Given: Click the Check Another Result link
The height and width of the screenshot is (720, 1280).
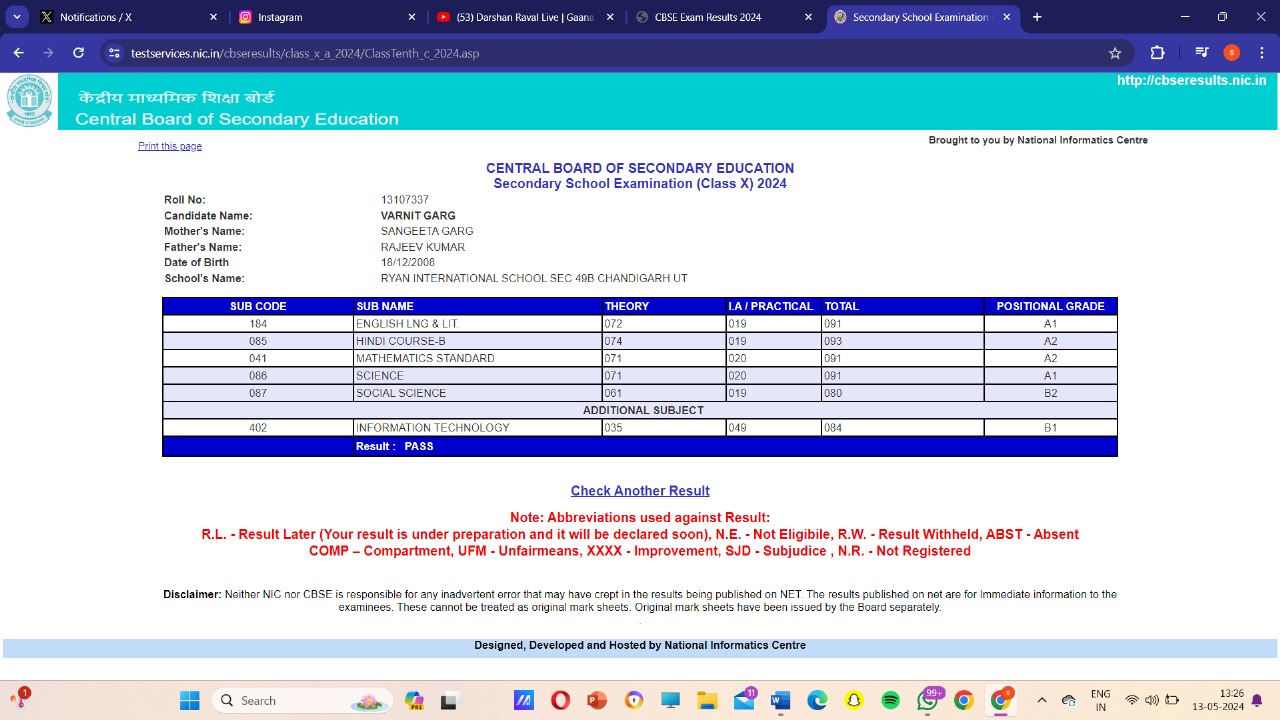Looking at the screenshot, I should click(640, 491).
